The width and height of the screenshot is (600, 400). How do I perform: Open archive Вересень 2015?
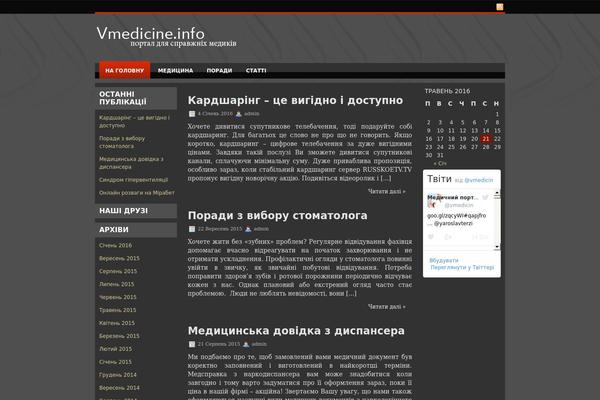pyautogui.click(x=119, y=258)
